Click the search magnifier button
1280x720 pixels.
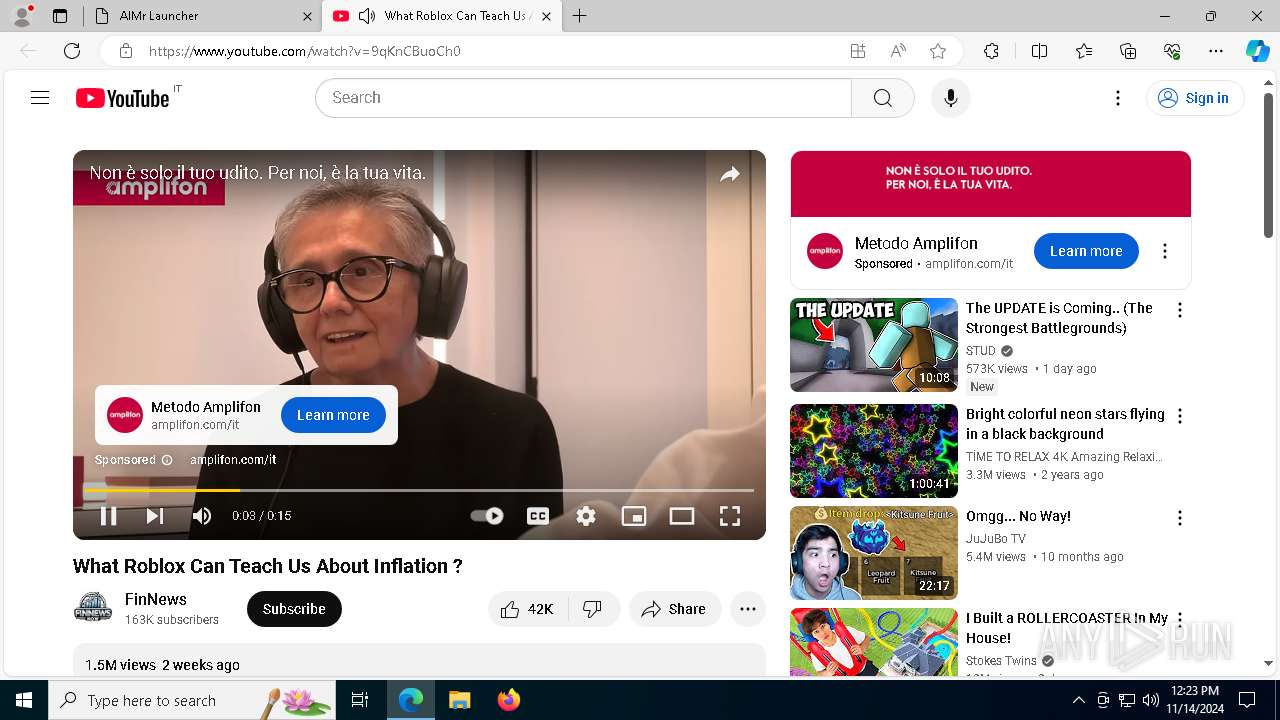pos(882,98)
